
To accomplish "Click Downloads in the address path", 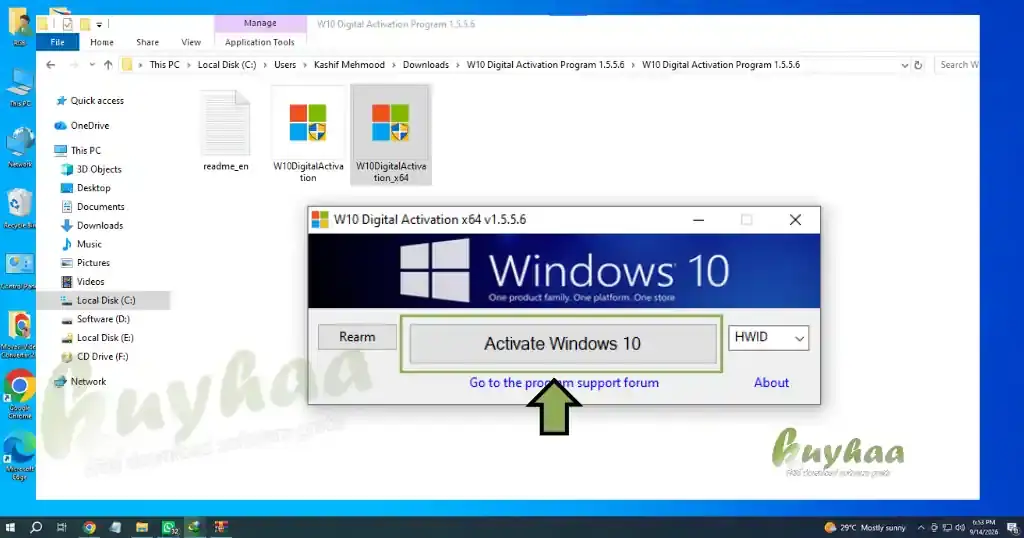I will pyautogui.click(x=426, y=65).
